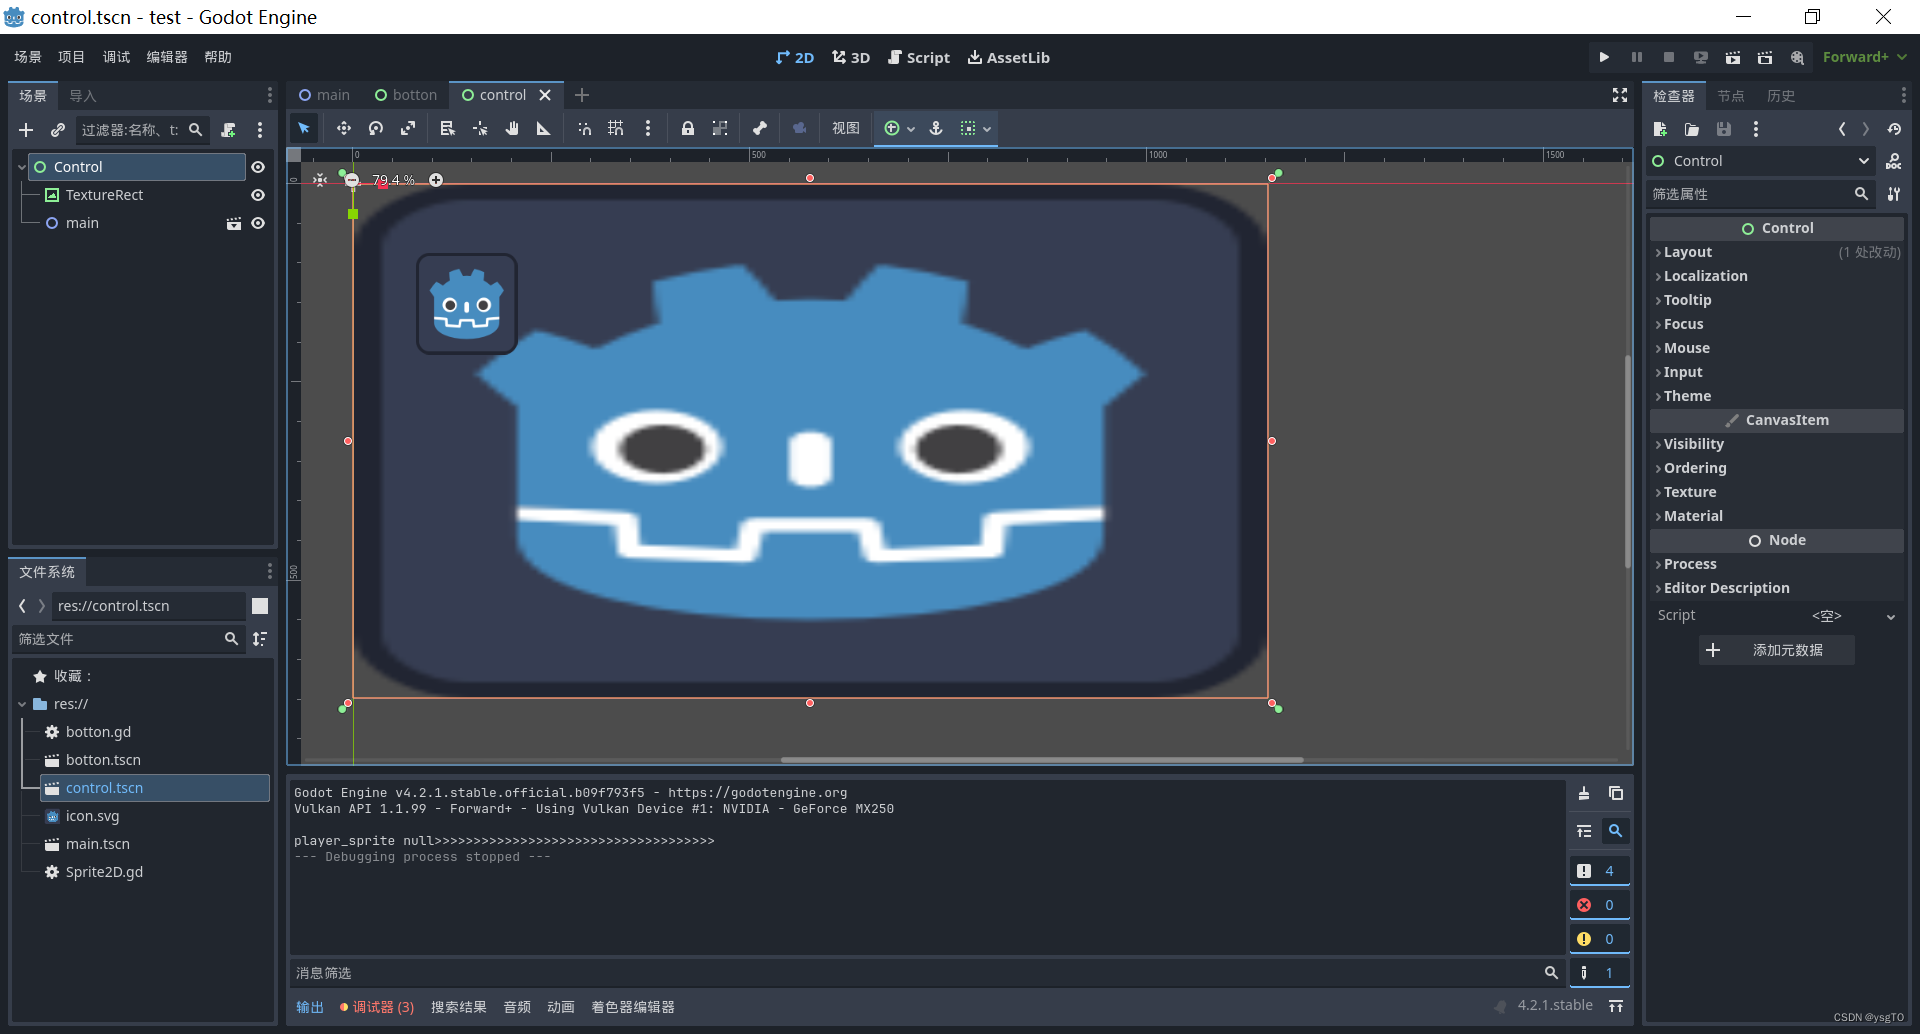Click the filter properties field
1920x1034 pixels.
click(1760, 194)
